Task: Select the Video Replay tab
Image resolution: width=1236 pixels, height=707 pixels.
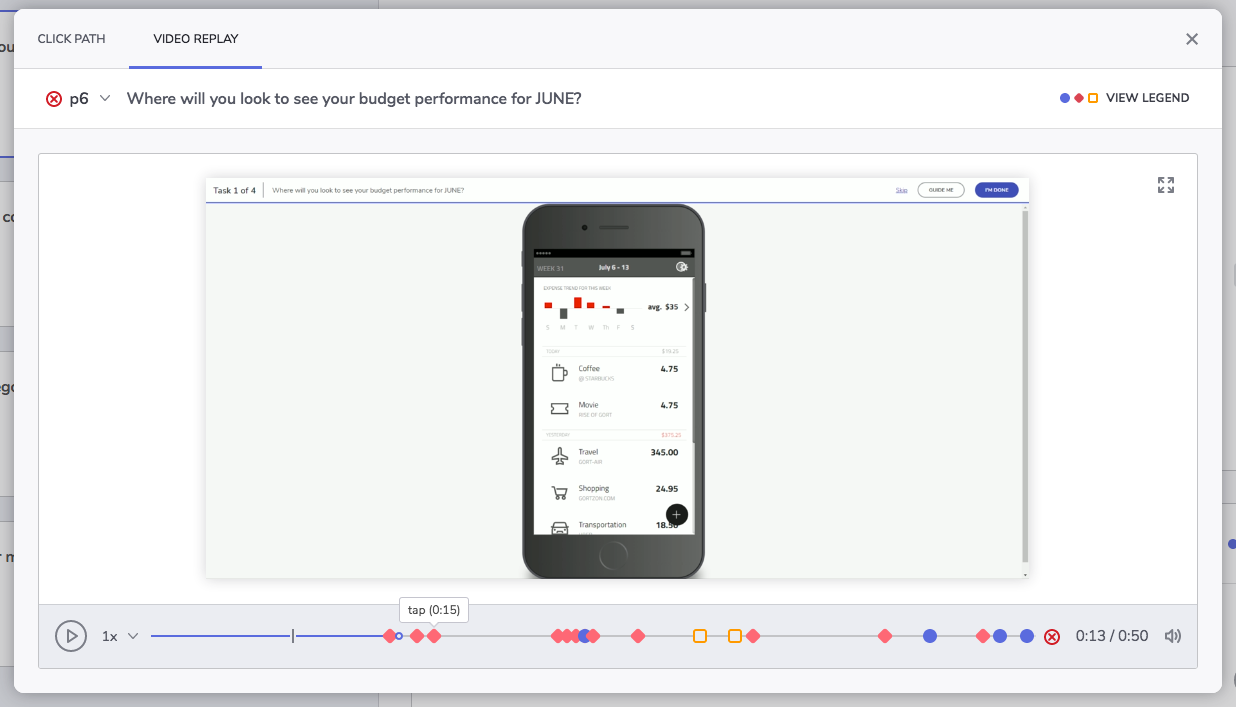Action: point(196,39)
